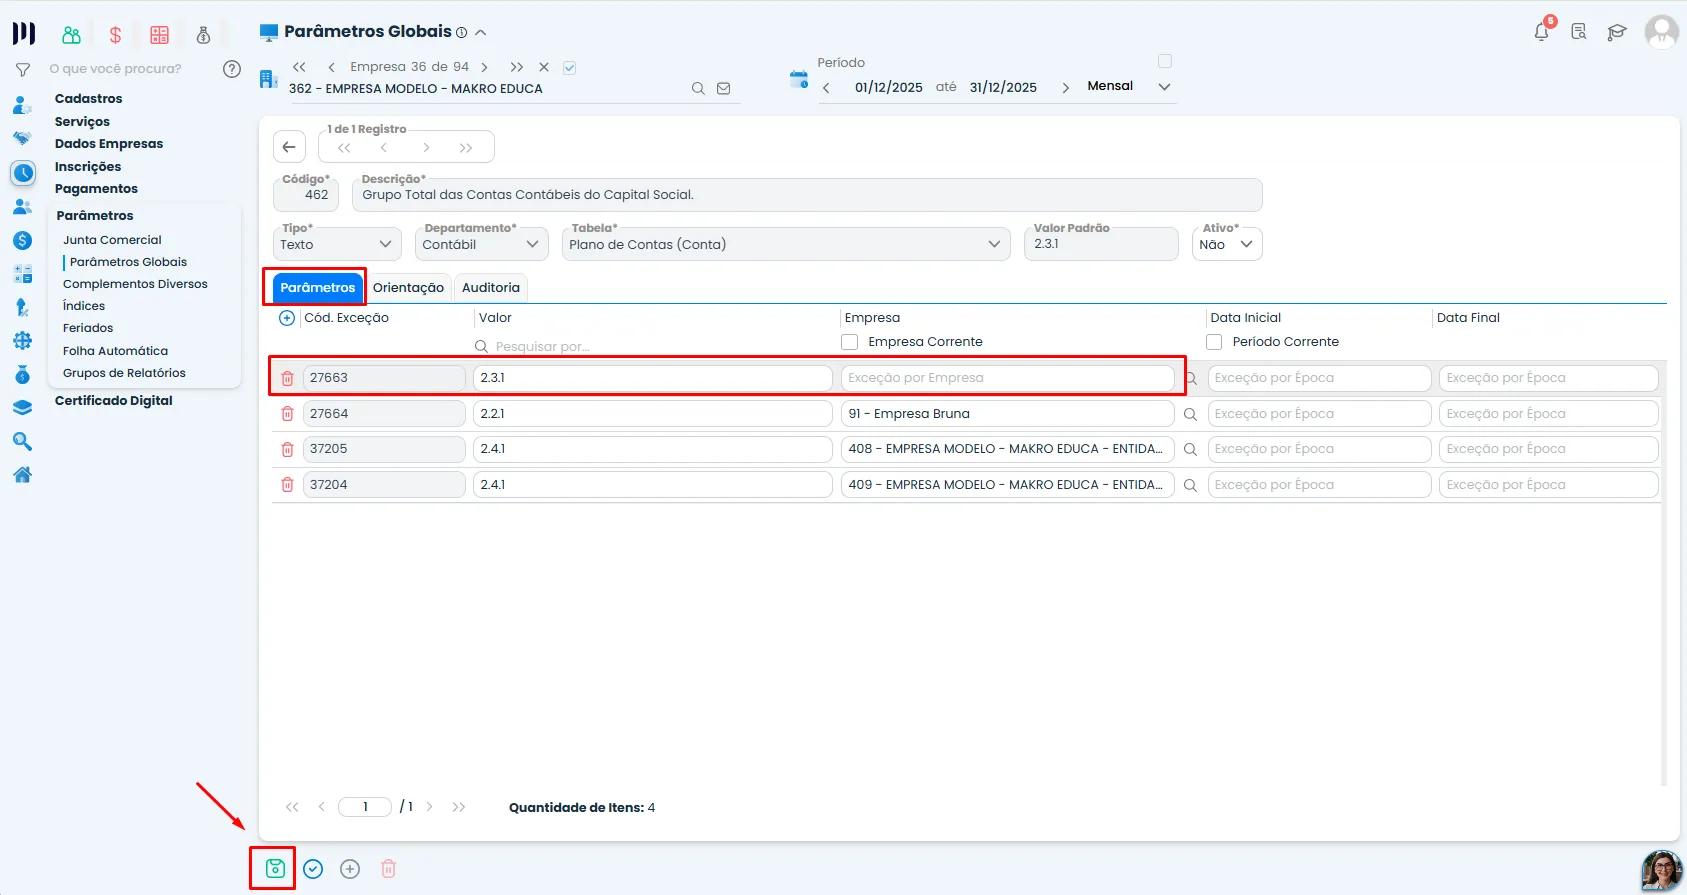Screen dimensions: 1687x895
Task: Click the search icon beside company name
Action: (x=698, y=89)
